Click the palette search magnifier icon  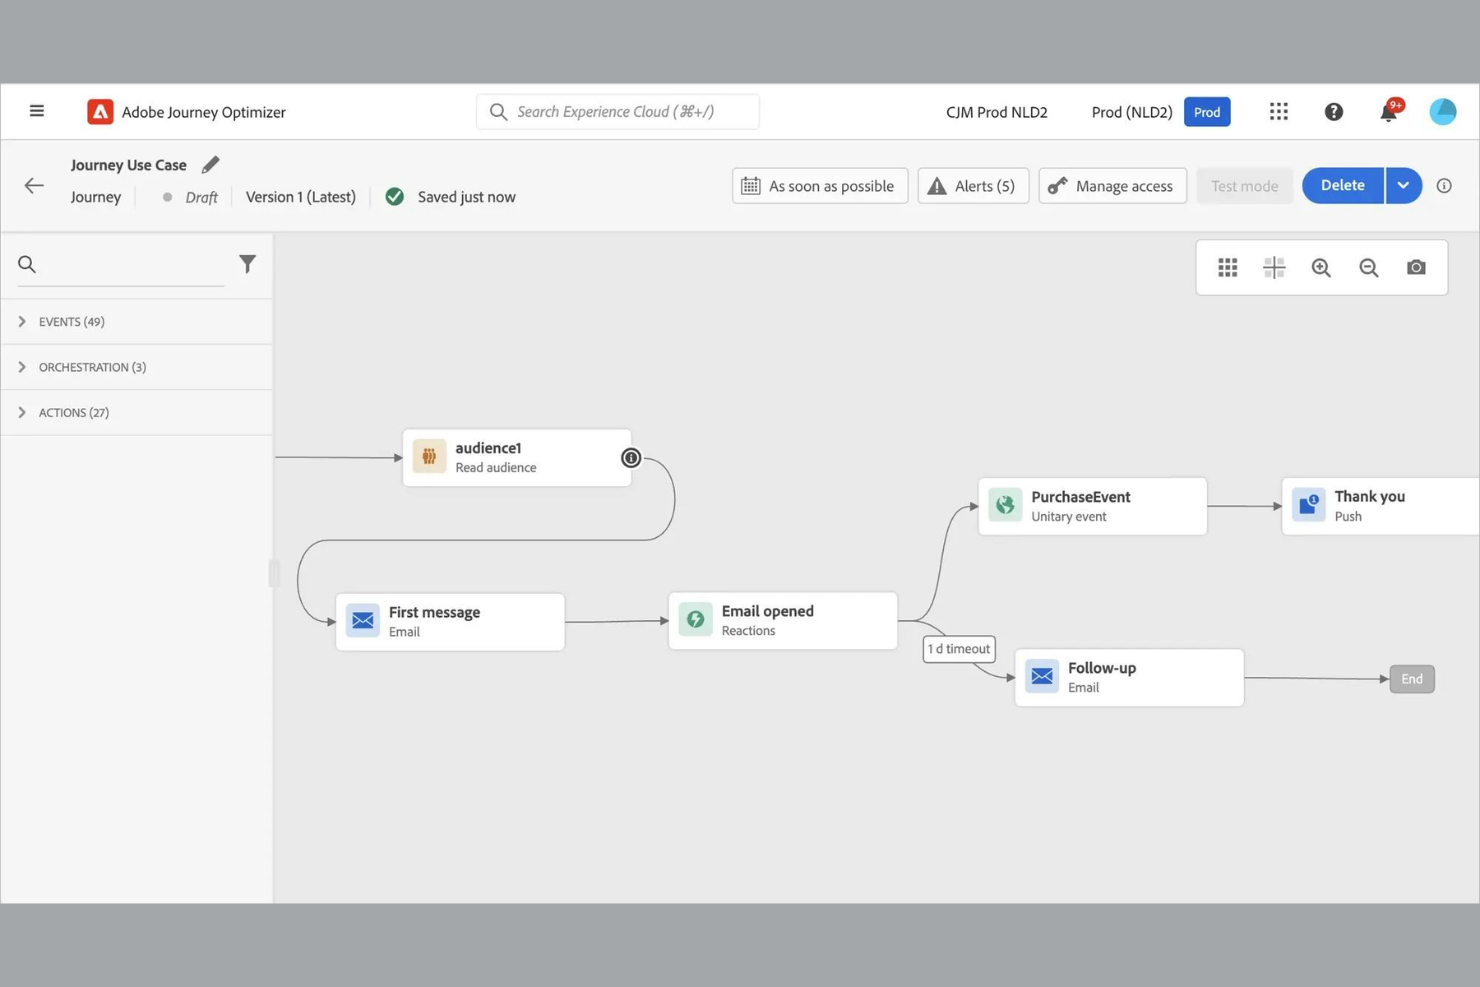pyautogui.click(x=27, y=264)
